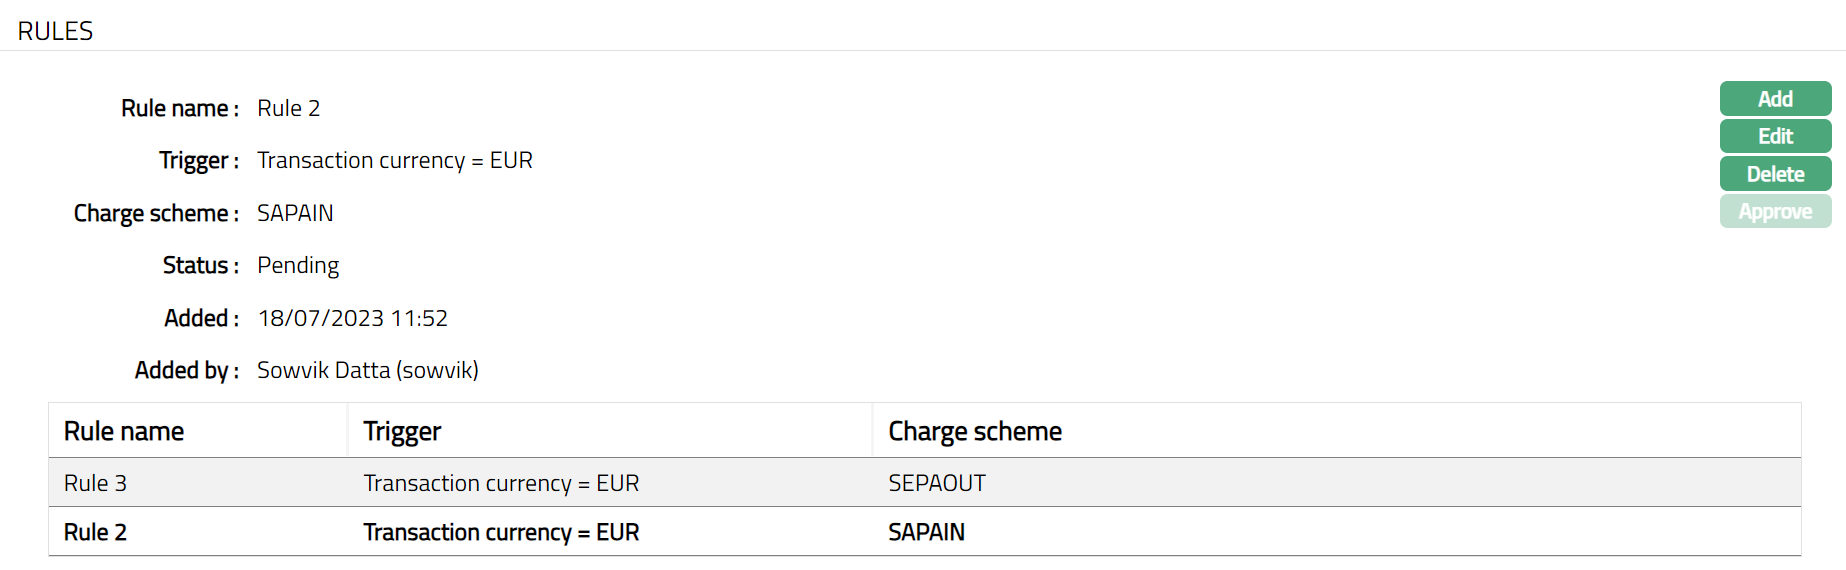This screenshot has height=570, width=1846.
Task: Click the SEPAOUT charge scheme cell
Action: pyautogui.click(x=937, y=483)
